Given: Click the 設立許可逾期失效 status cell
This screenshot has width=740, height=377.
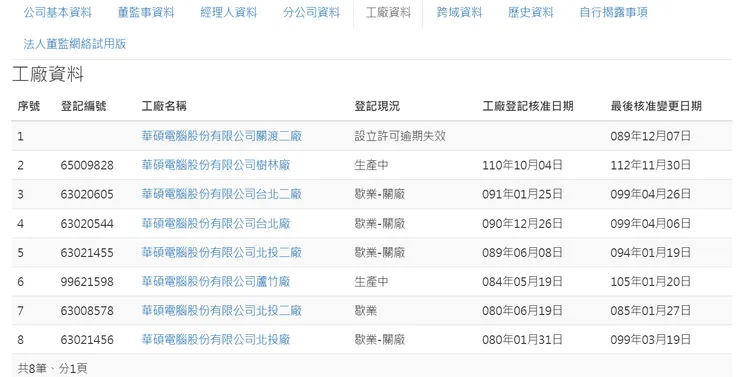Looking at the screenshot, I should point(400,136).
